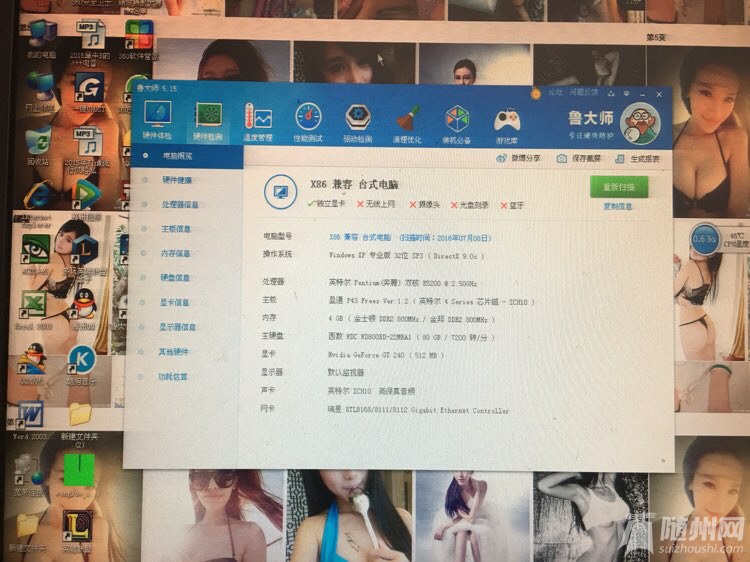Open the 英雄联盟 League of Legends icon
750x562 pixels.
[x=77, y=531]
